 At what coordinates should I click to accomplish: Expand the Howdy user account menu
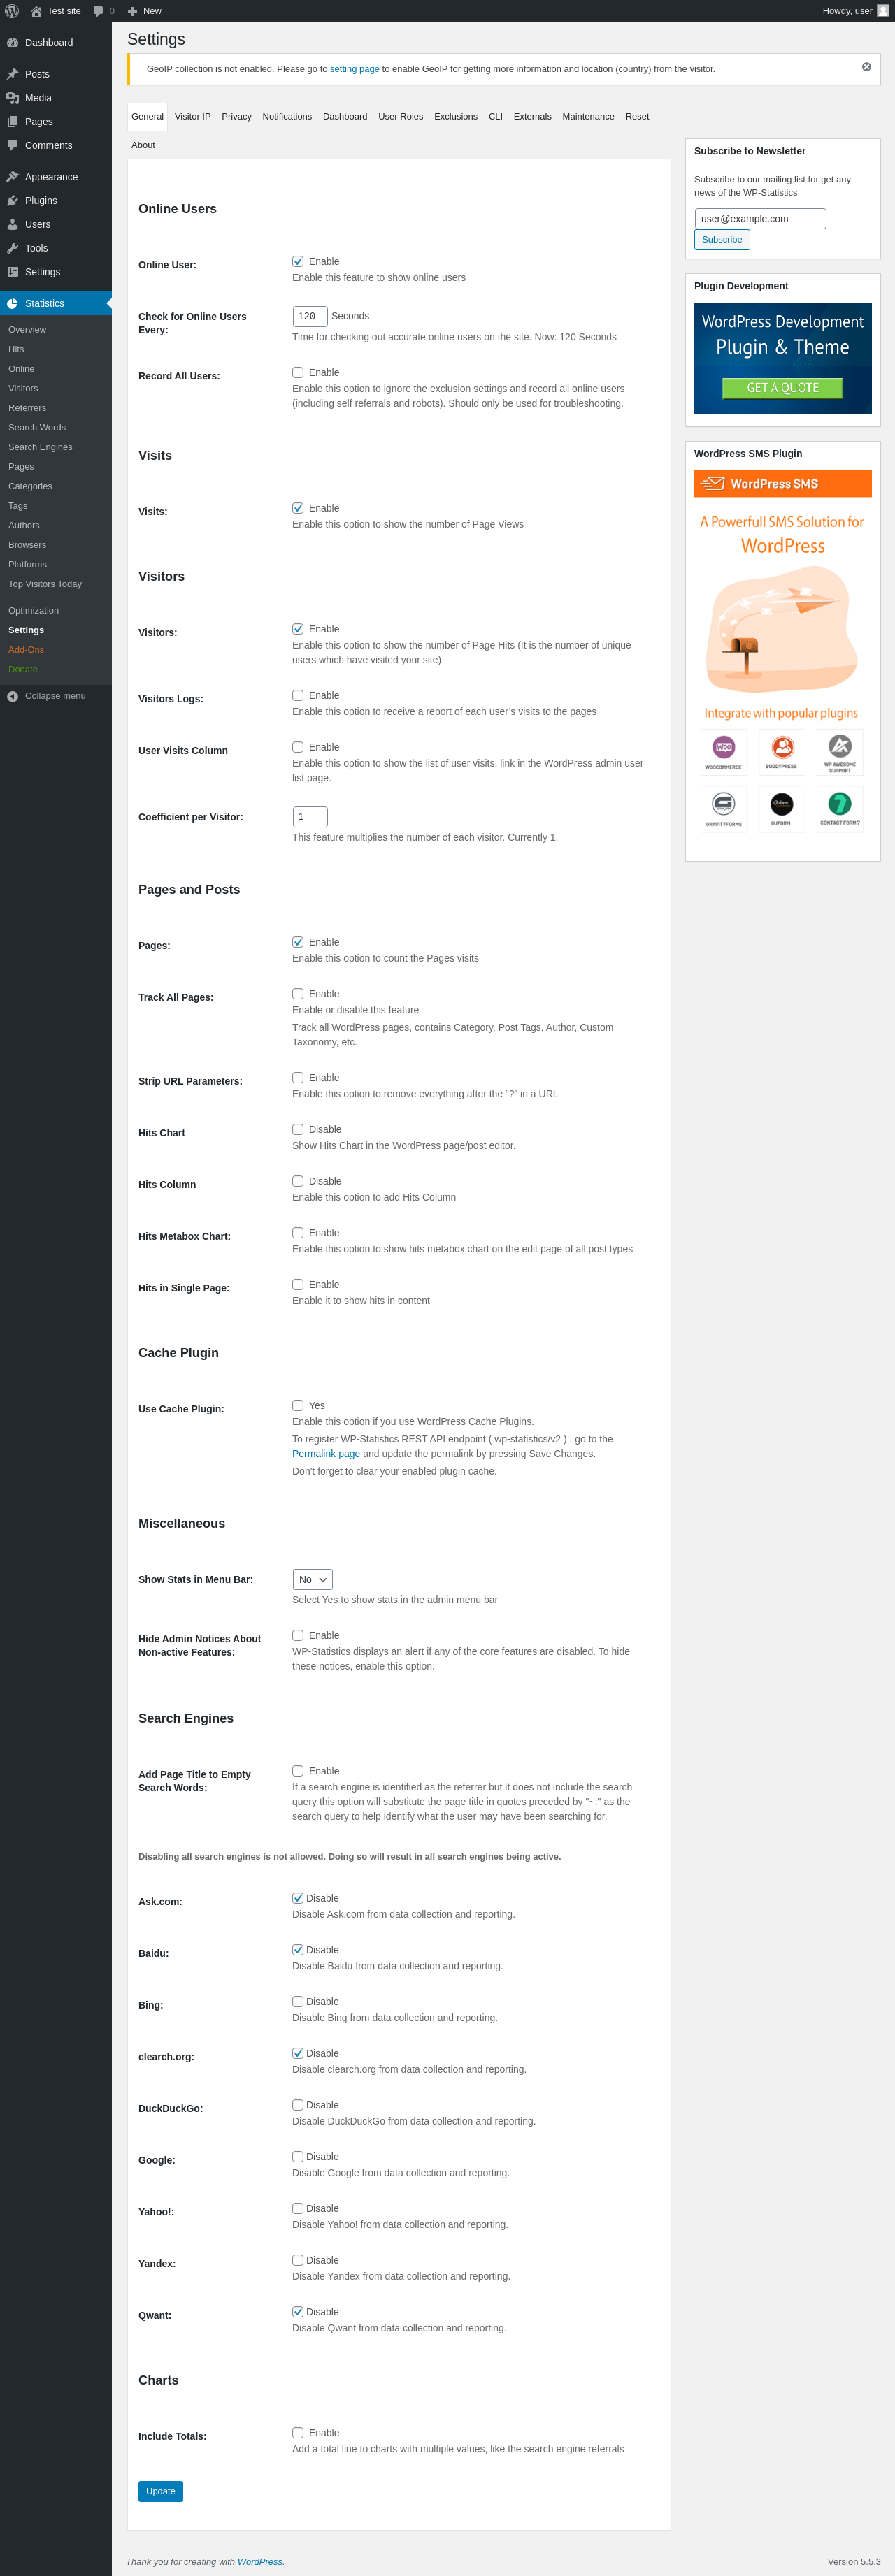coord(854,11)
